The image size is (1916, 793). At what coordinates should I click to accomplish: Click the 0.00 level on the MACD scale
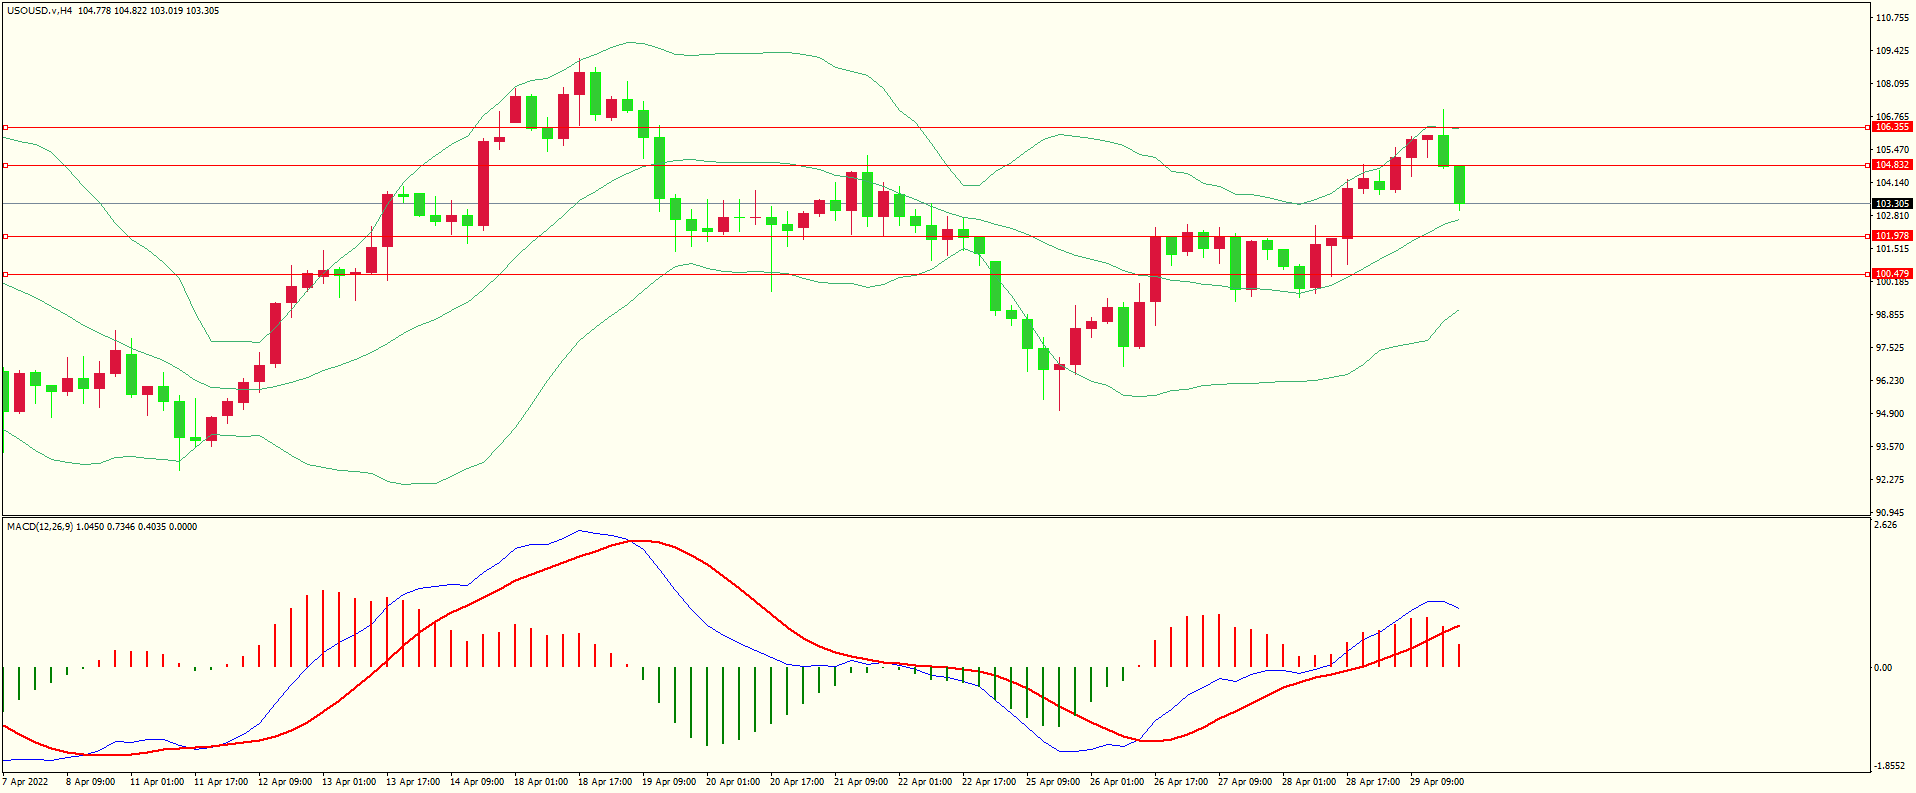[1882, 668]
